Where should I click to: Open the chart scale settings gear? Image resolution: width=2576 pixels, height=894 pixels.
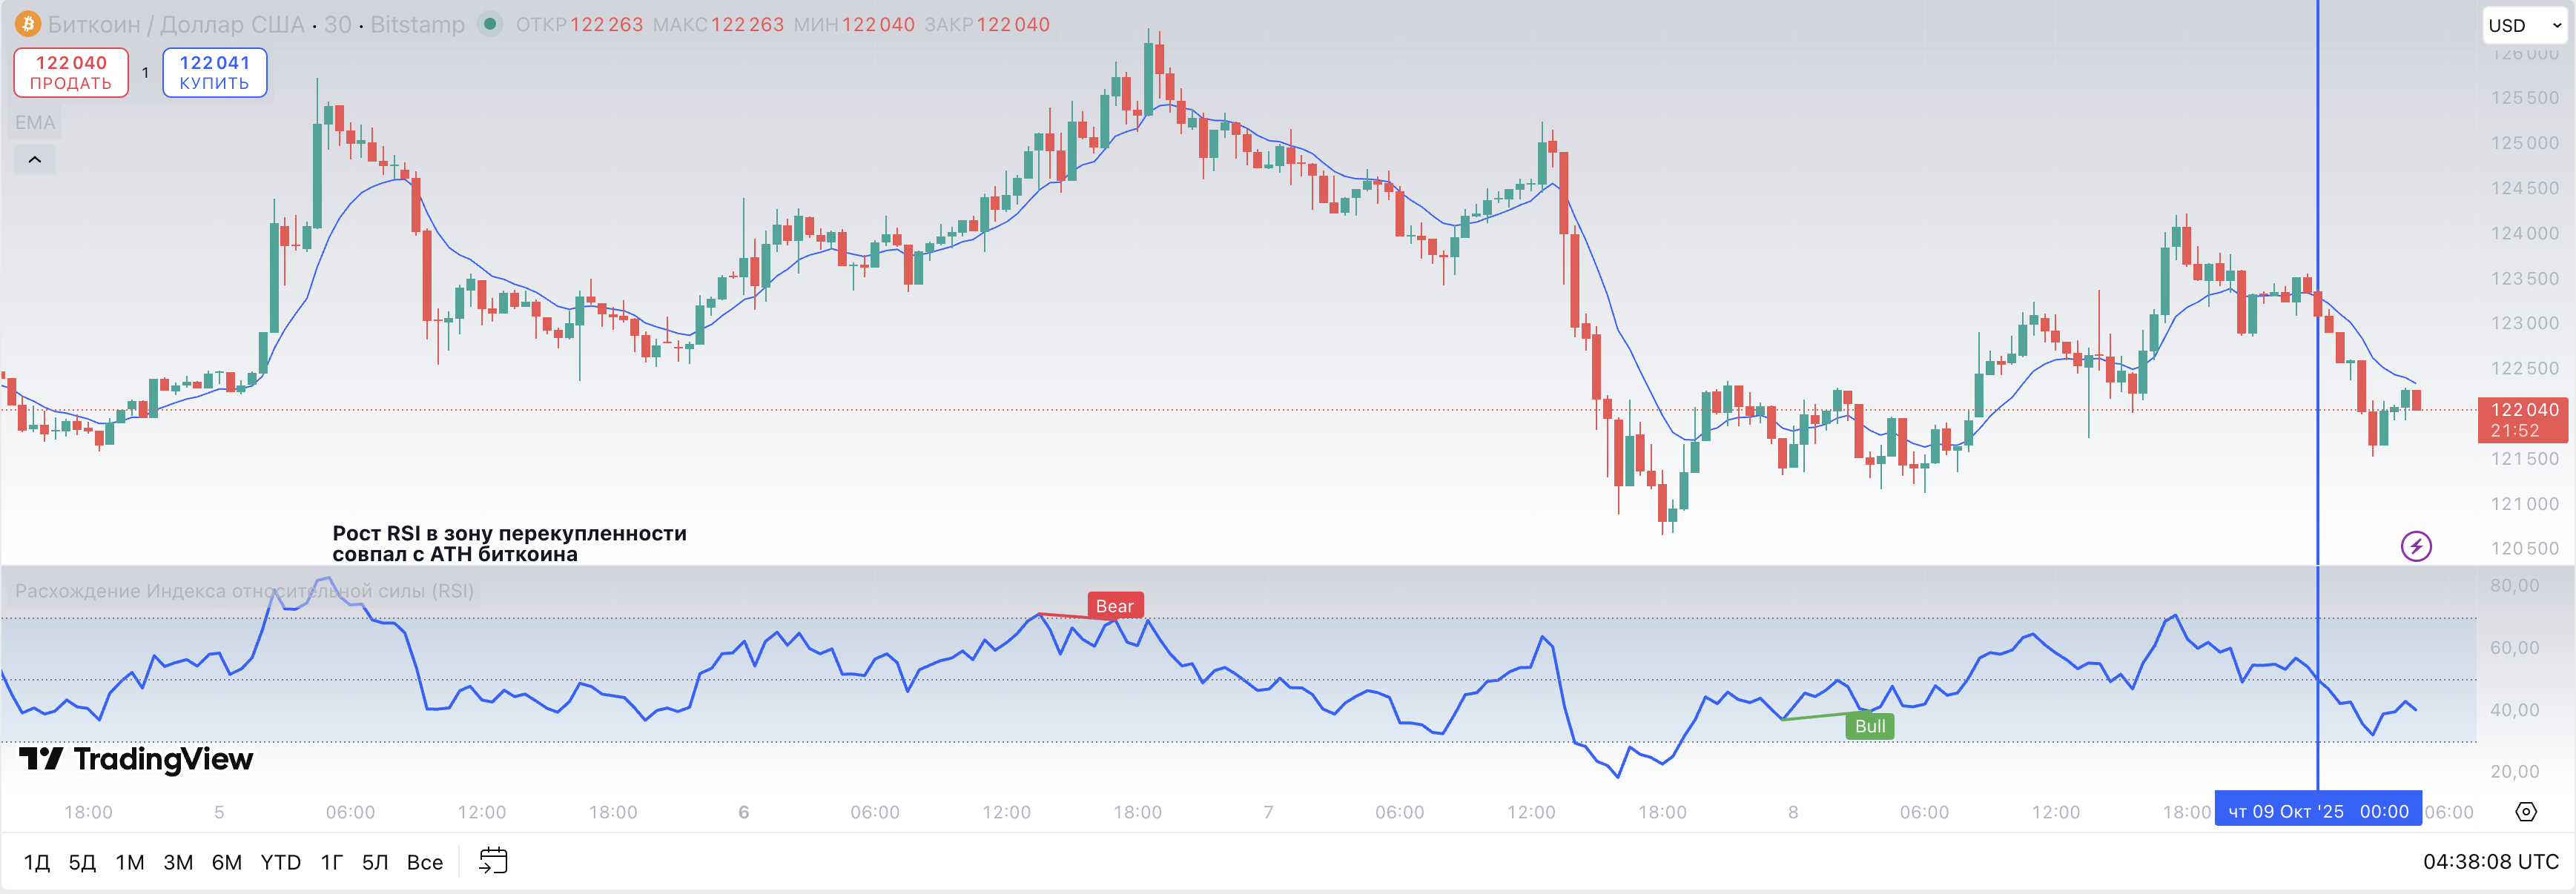[x=2525, y=812]
